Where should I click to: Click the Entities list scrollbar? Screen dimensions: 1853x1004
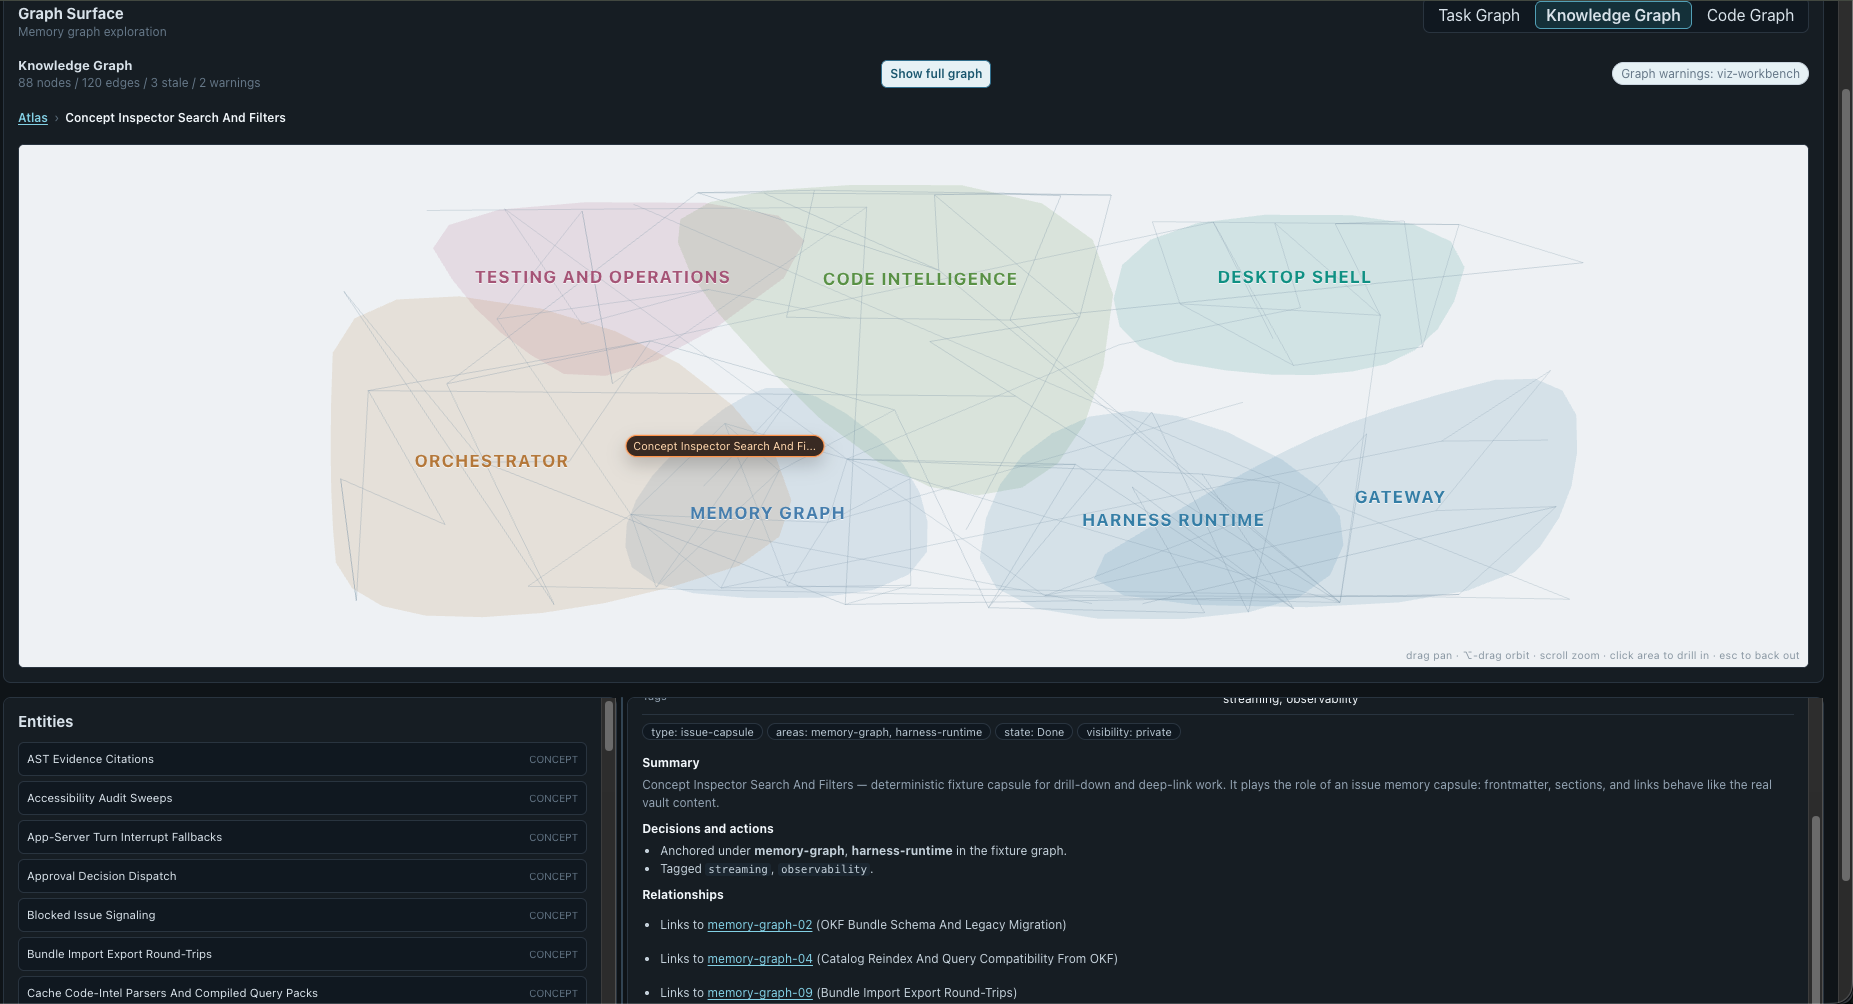click(609, 726)
